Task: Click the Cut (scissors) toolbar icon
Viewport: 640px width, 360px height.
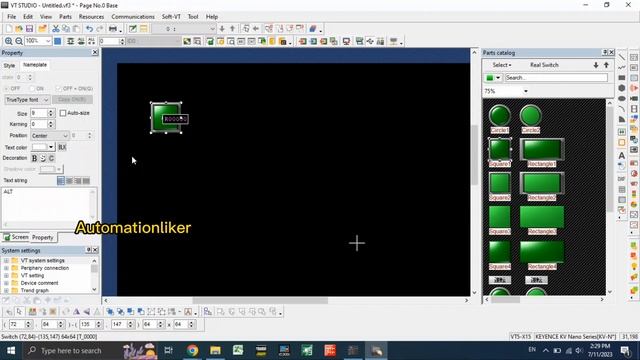Action: tap(56, 29)
